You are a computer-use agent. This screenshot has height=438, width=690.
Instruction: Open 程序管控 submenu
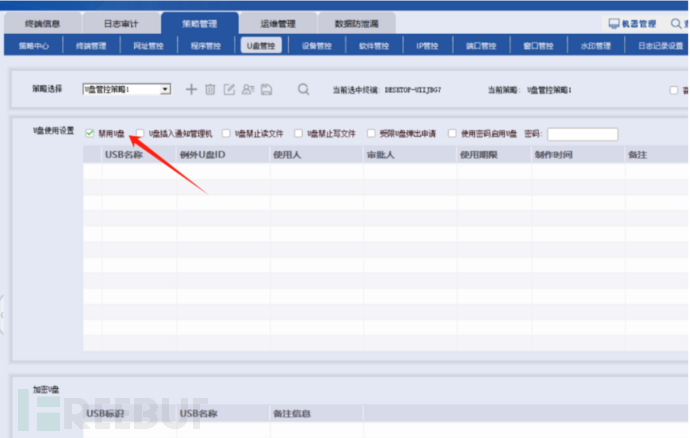pos(206,46)
